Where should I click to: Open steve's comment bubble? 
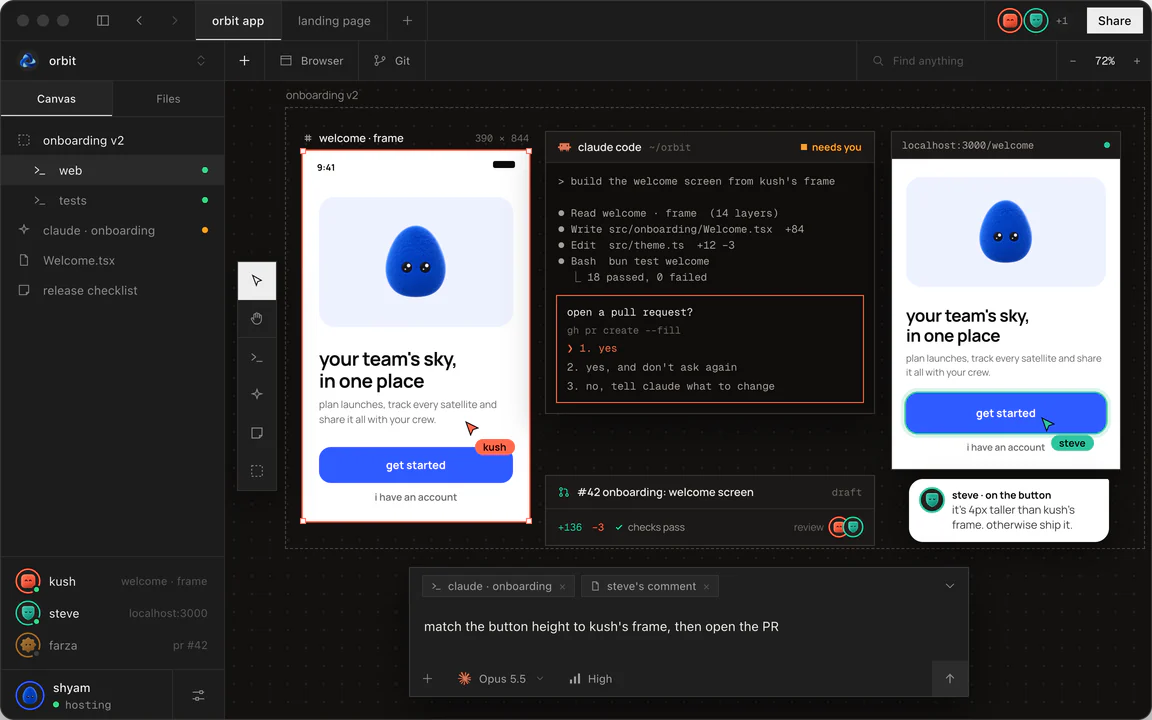[x=1009, y=511]
